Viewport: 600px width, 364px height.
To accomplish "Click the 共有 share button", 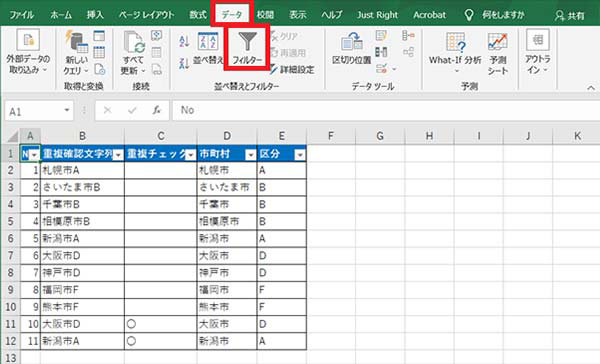I will (x=570, y=16).
